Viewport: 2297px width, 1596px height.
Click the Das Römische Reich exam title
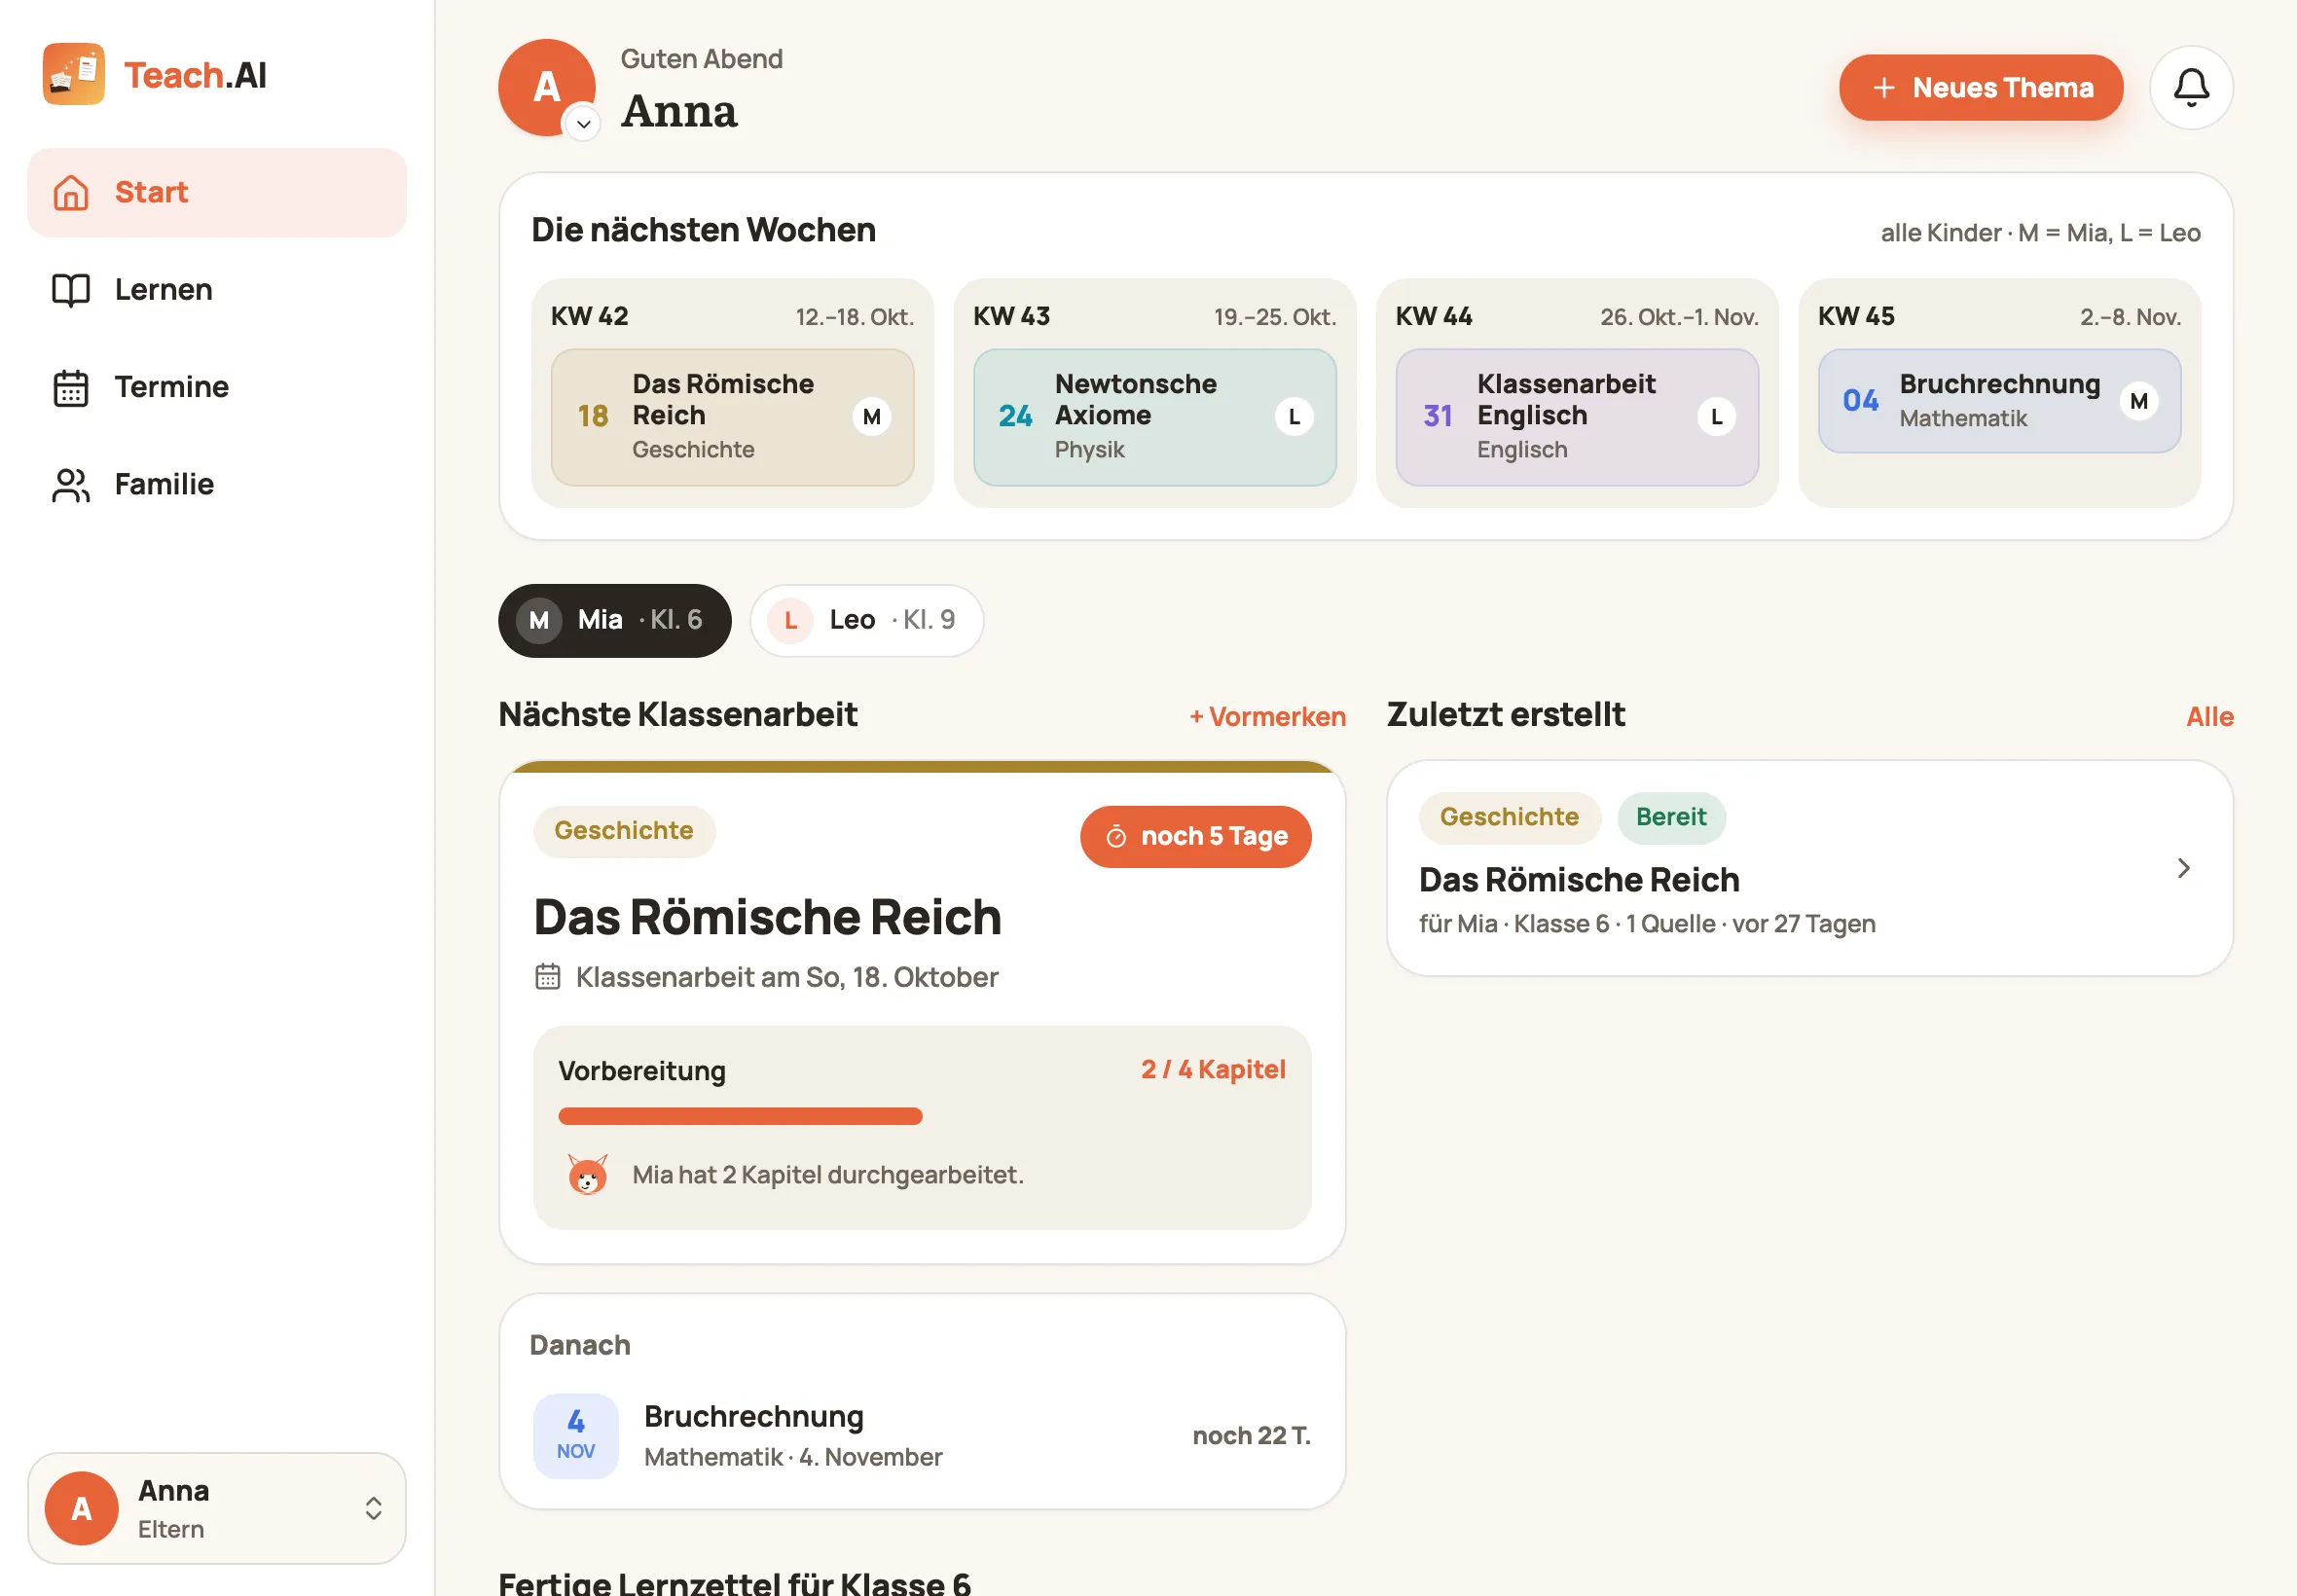coord(767,917)
